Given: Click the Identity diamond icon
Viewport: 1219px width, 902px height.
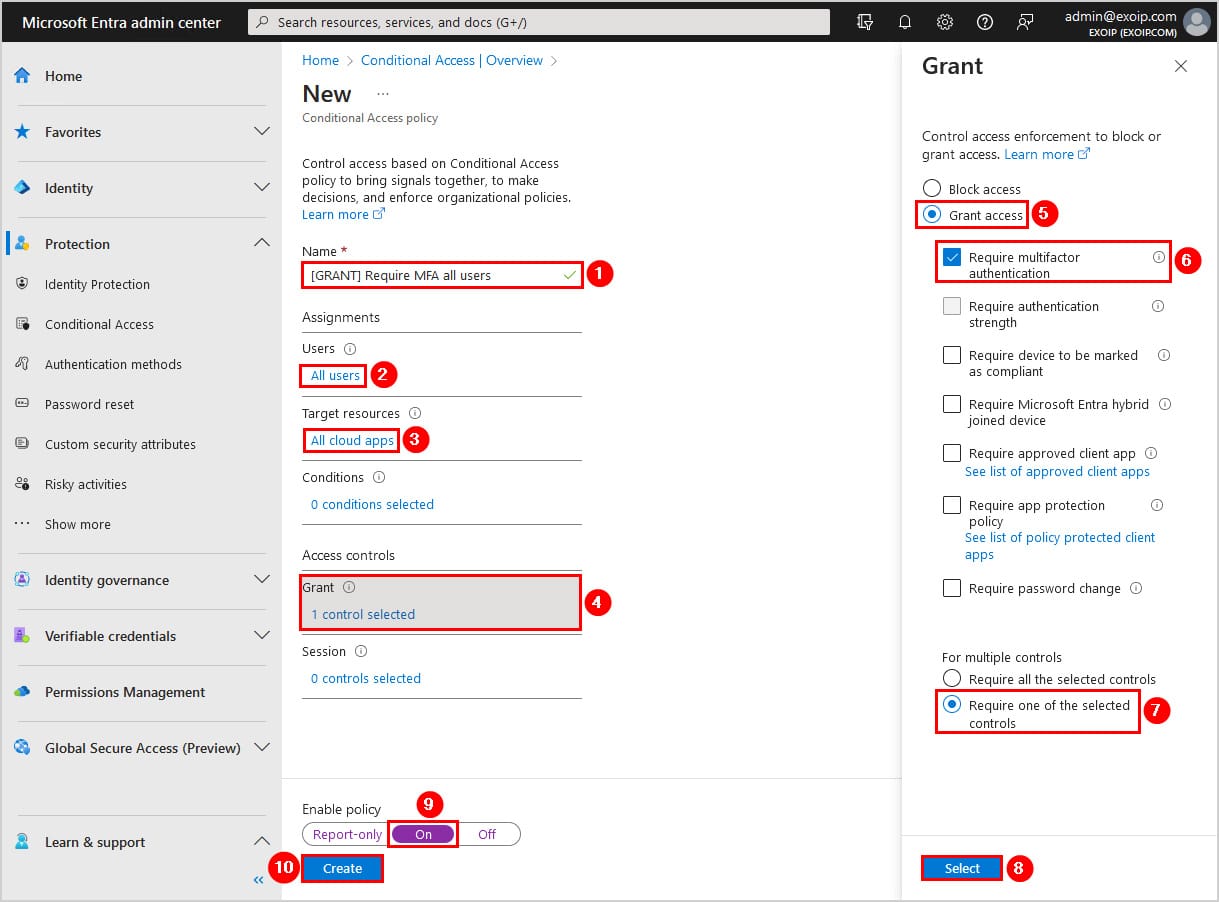Looking at the screenshot, I should coord(22,188).
